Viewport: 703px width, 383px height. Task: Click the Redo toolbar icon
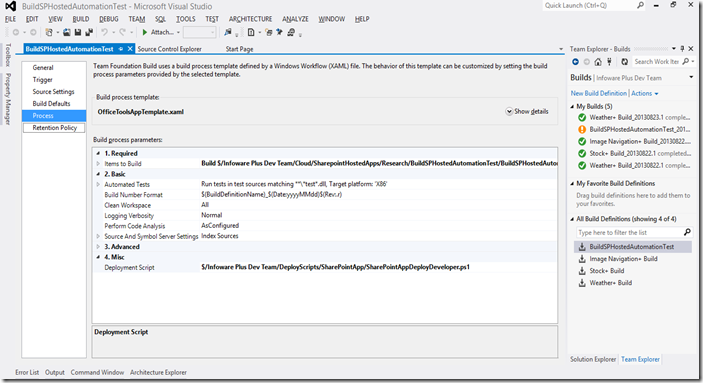click(x=122, y=32)
